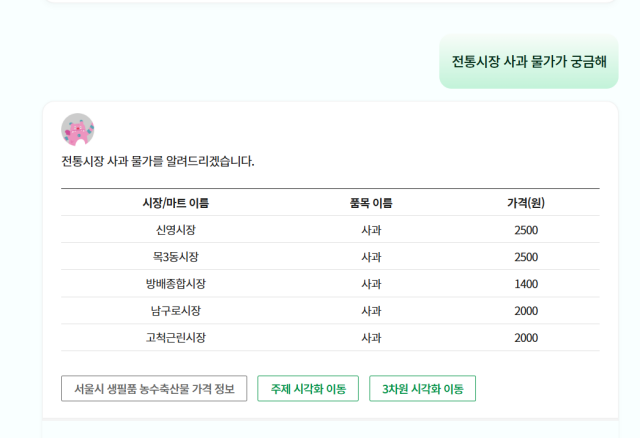Click the 2500 price for 목3동시장

point(526,257)
